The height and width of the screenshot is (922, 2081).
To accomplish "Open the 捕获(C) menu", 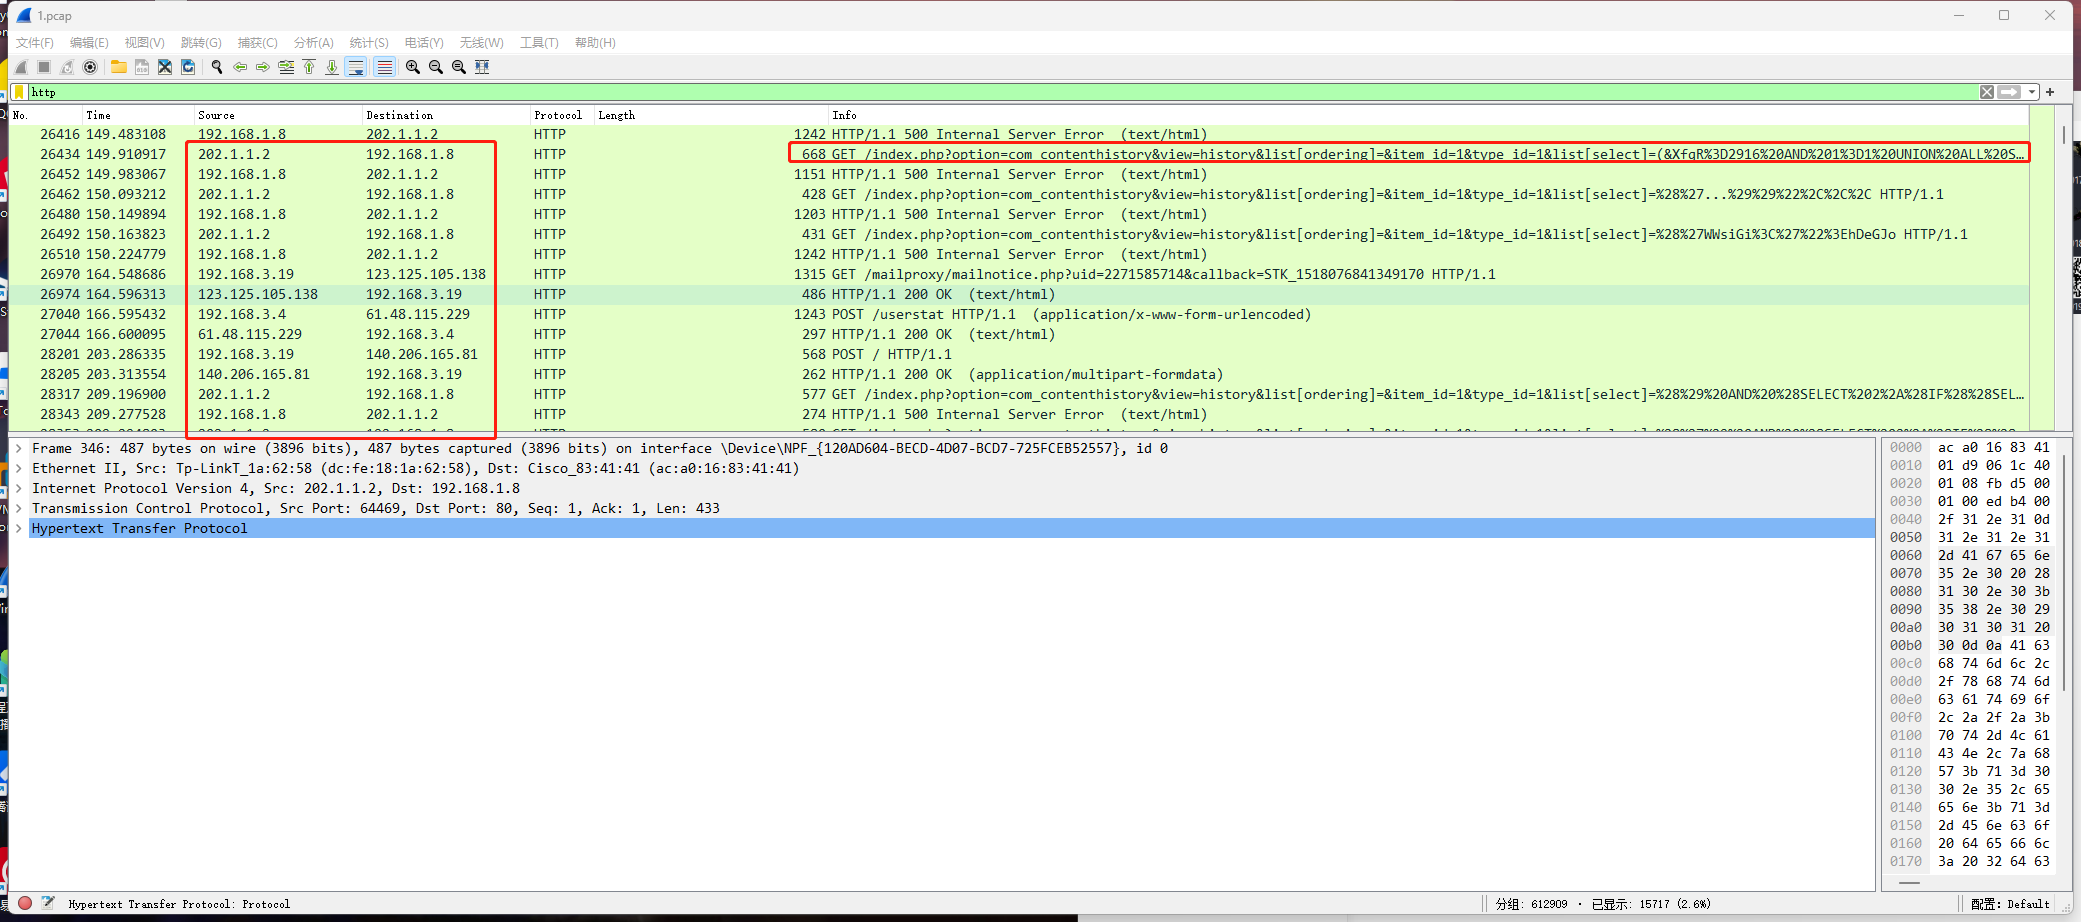I will [257, 43].
